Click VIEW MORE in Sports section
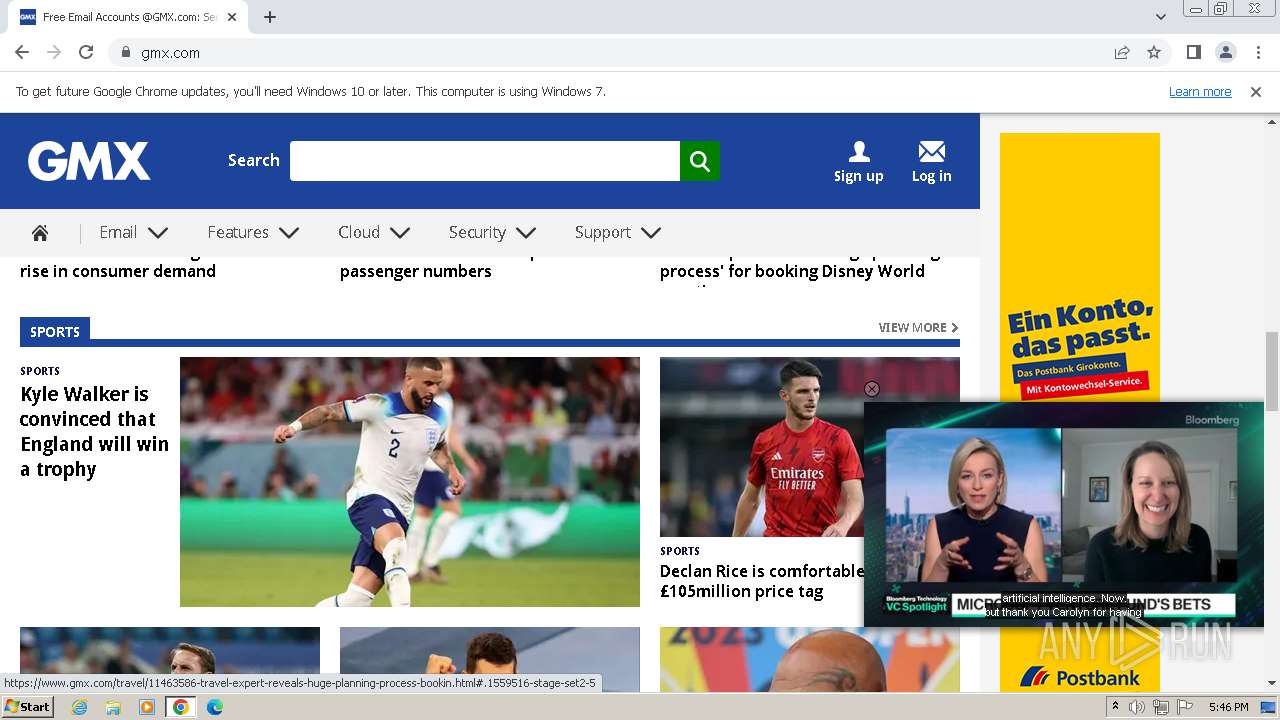 (x=918, y=328)
